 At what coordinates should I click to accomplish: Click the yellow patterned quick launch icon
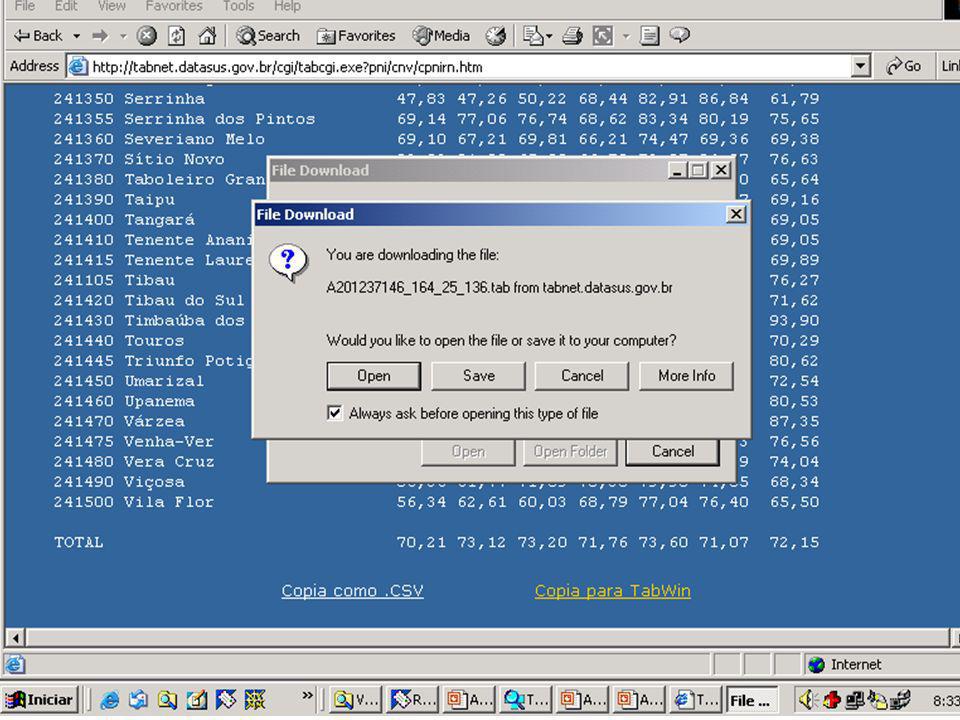(x=255, y=700)
